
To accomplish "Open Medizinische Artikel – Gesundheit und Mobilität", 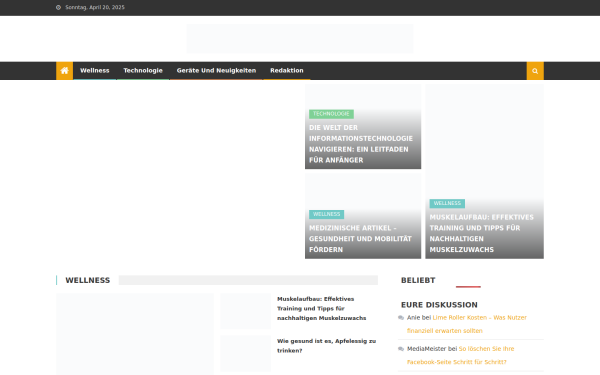I will pyautogui.click(x=360, y=239).
